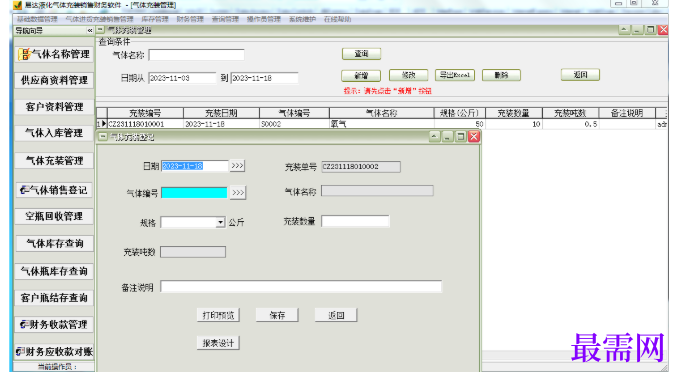Open 财务收款管理 in the navigation sidebar
Viewport: 683px width, 379px height.
click(54, 325)
